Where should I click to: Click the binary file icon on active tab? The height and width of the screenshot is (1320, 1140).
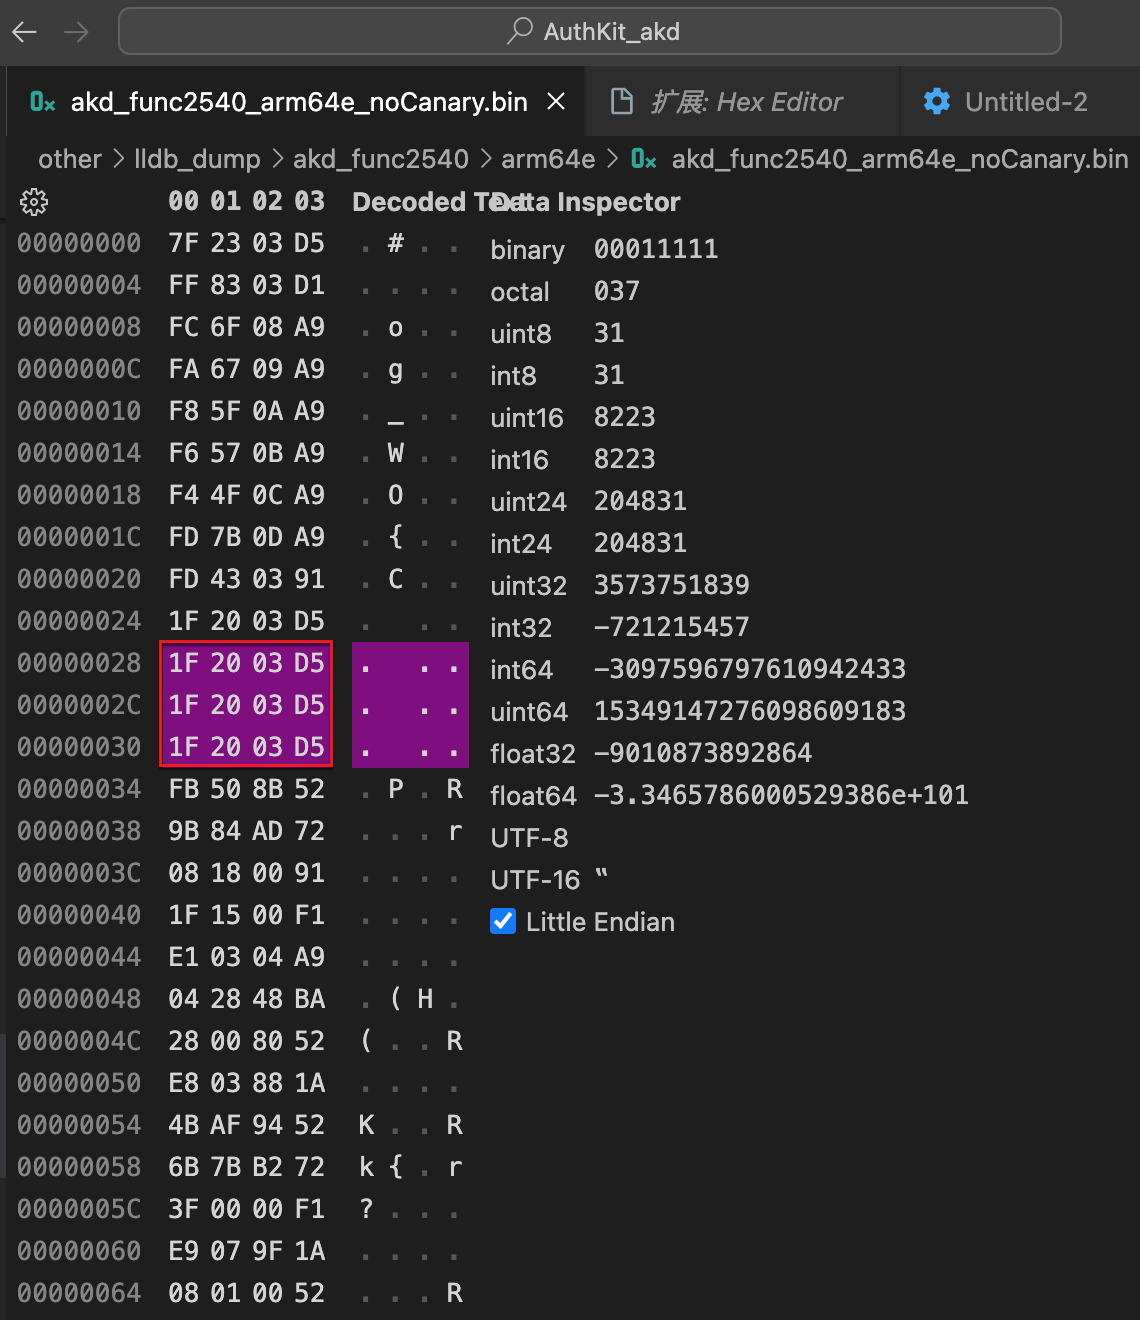click(x=43, y=102)
